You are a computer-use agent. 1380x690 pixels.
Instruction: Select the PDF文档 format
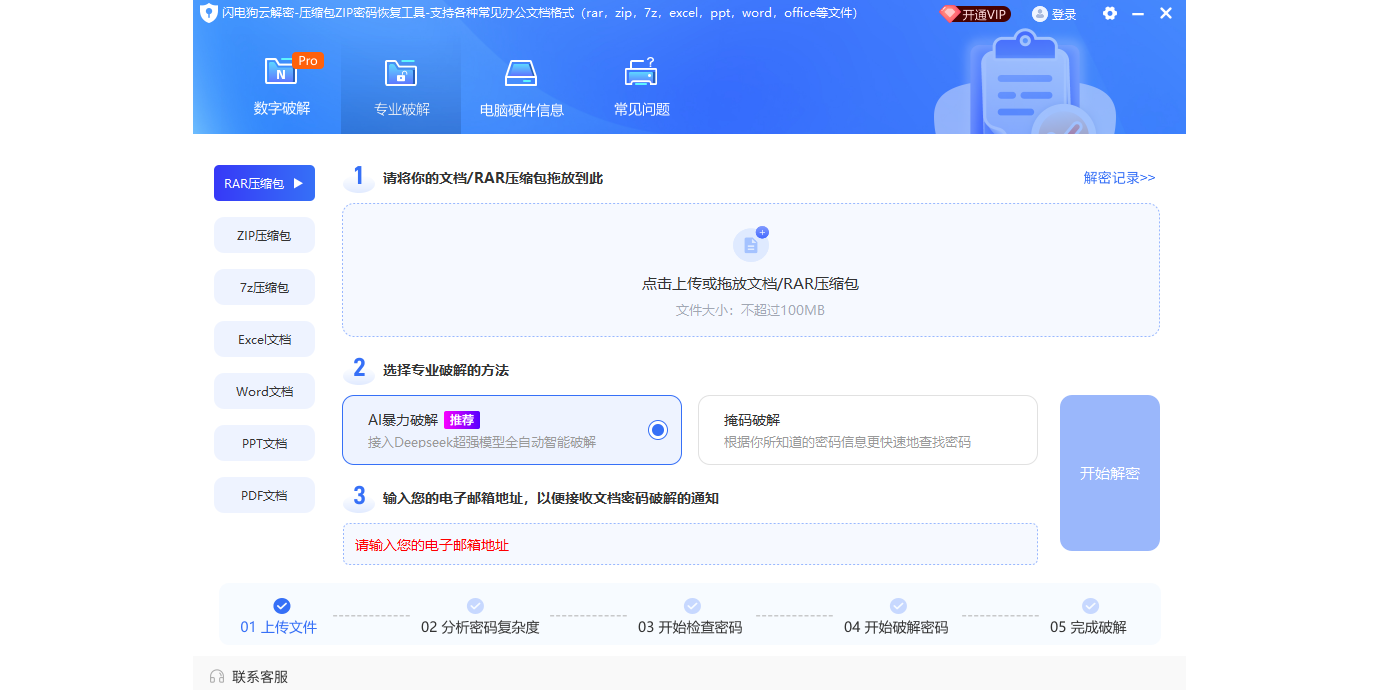click(264, 495)
